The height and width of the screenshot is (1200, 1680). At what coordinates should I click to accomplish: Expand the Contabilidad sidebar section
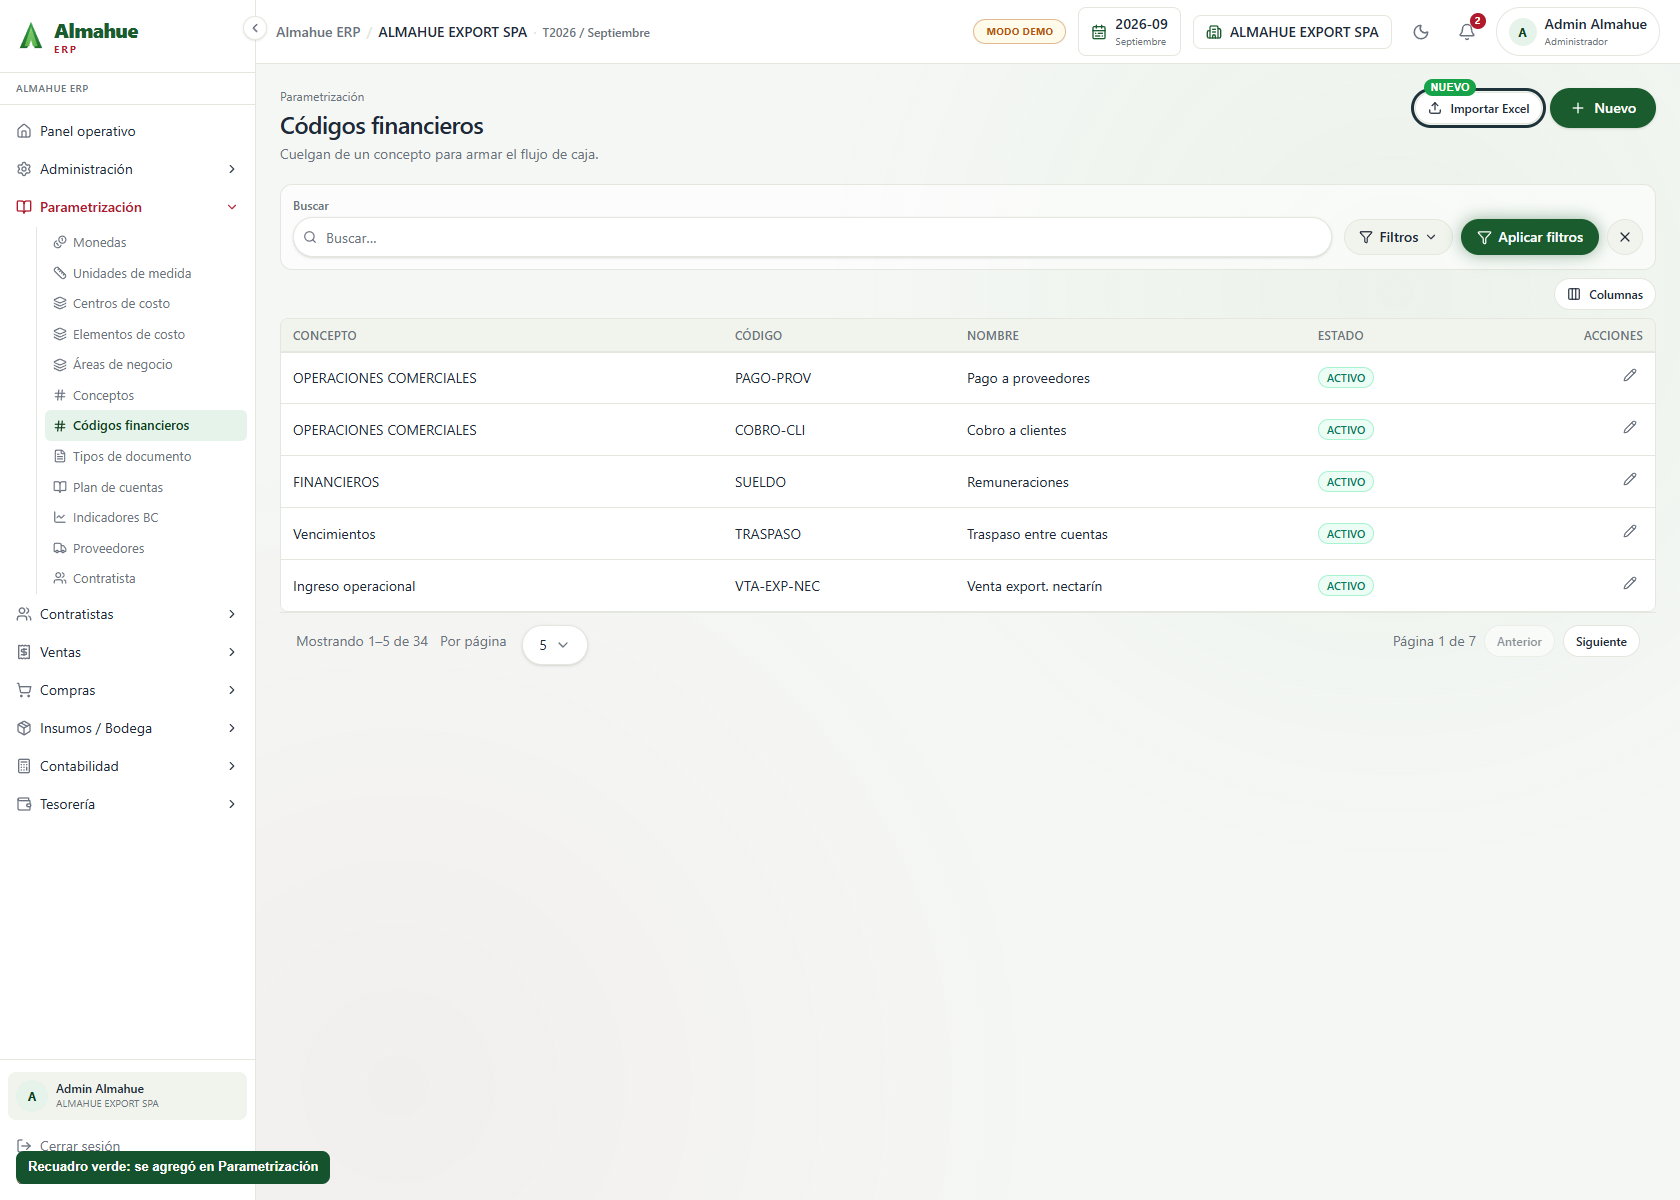tap(127, 766)
